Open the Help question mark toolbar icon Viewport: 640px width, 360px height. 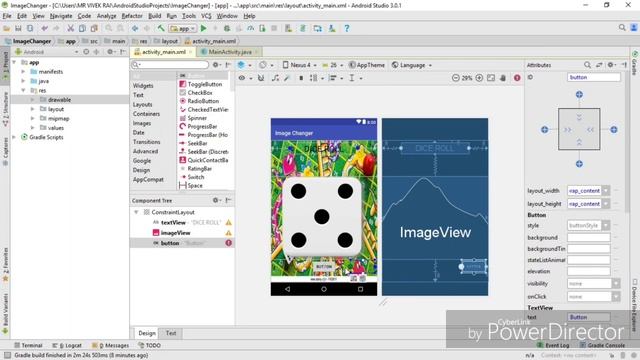(x=347, y=28)
